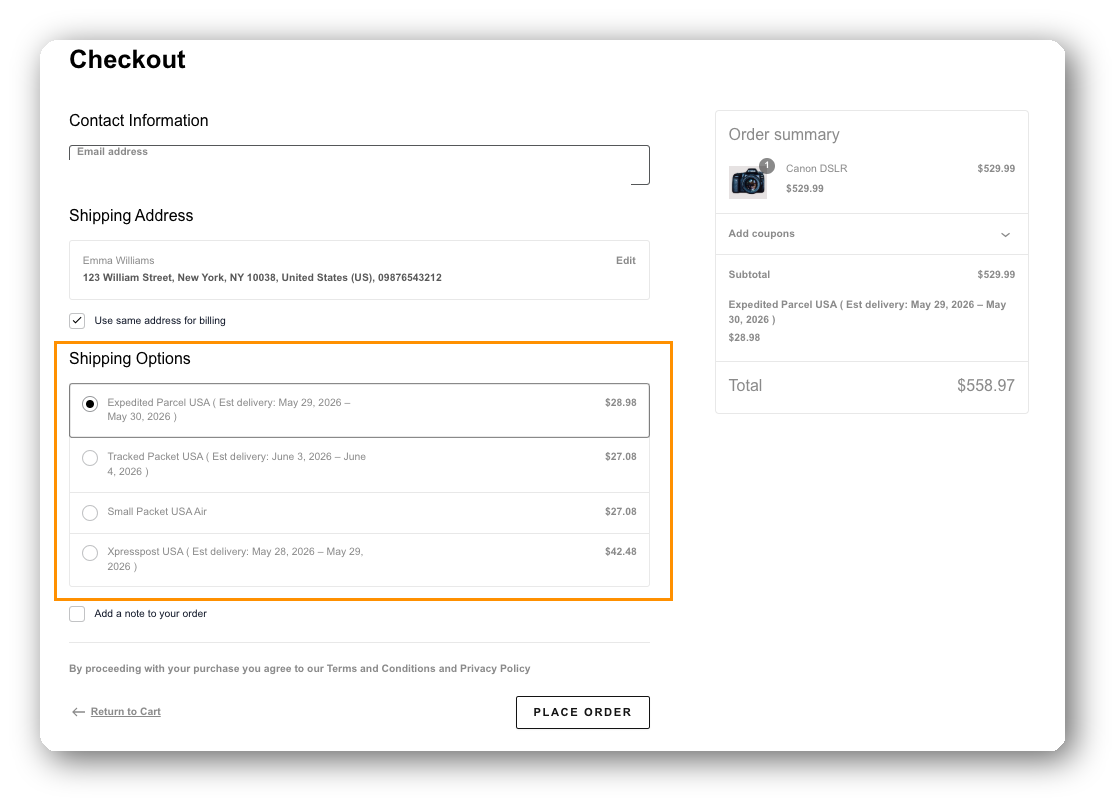
Task: Select Expedited Parcel USA radio button
Action: pyautogui.click(x=90, y=404)
